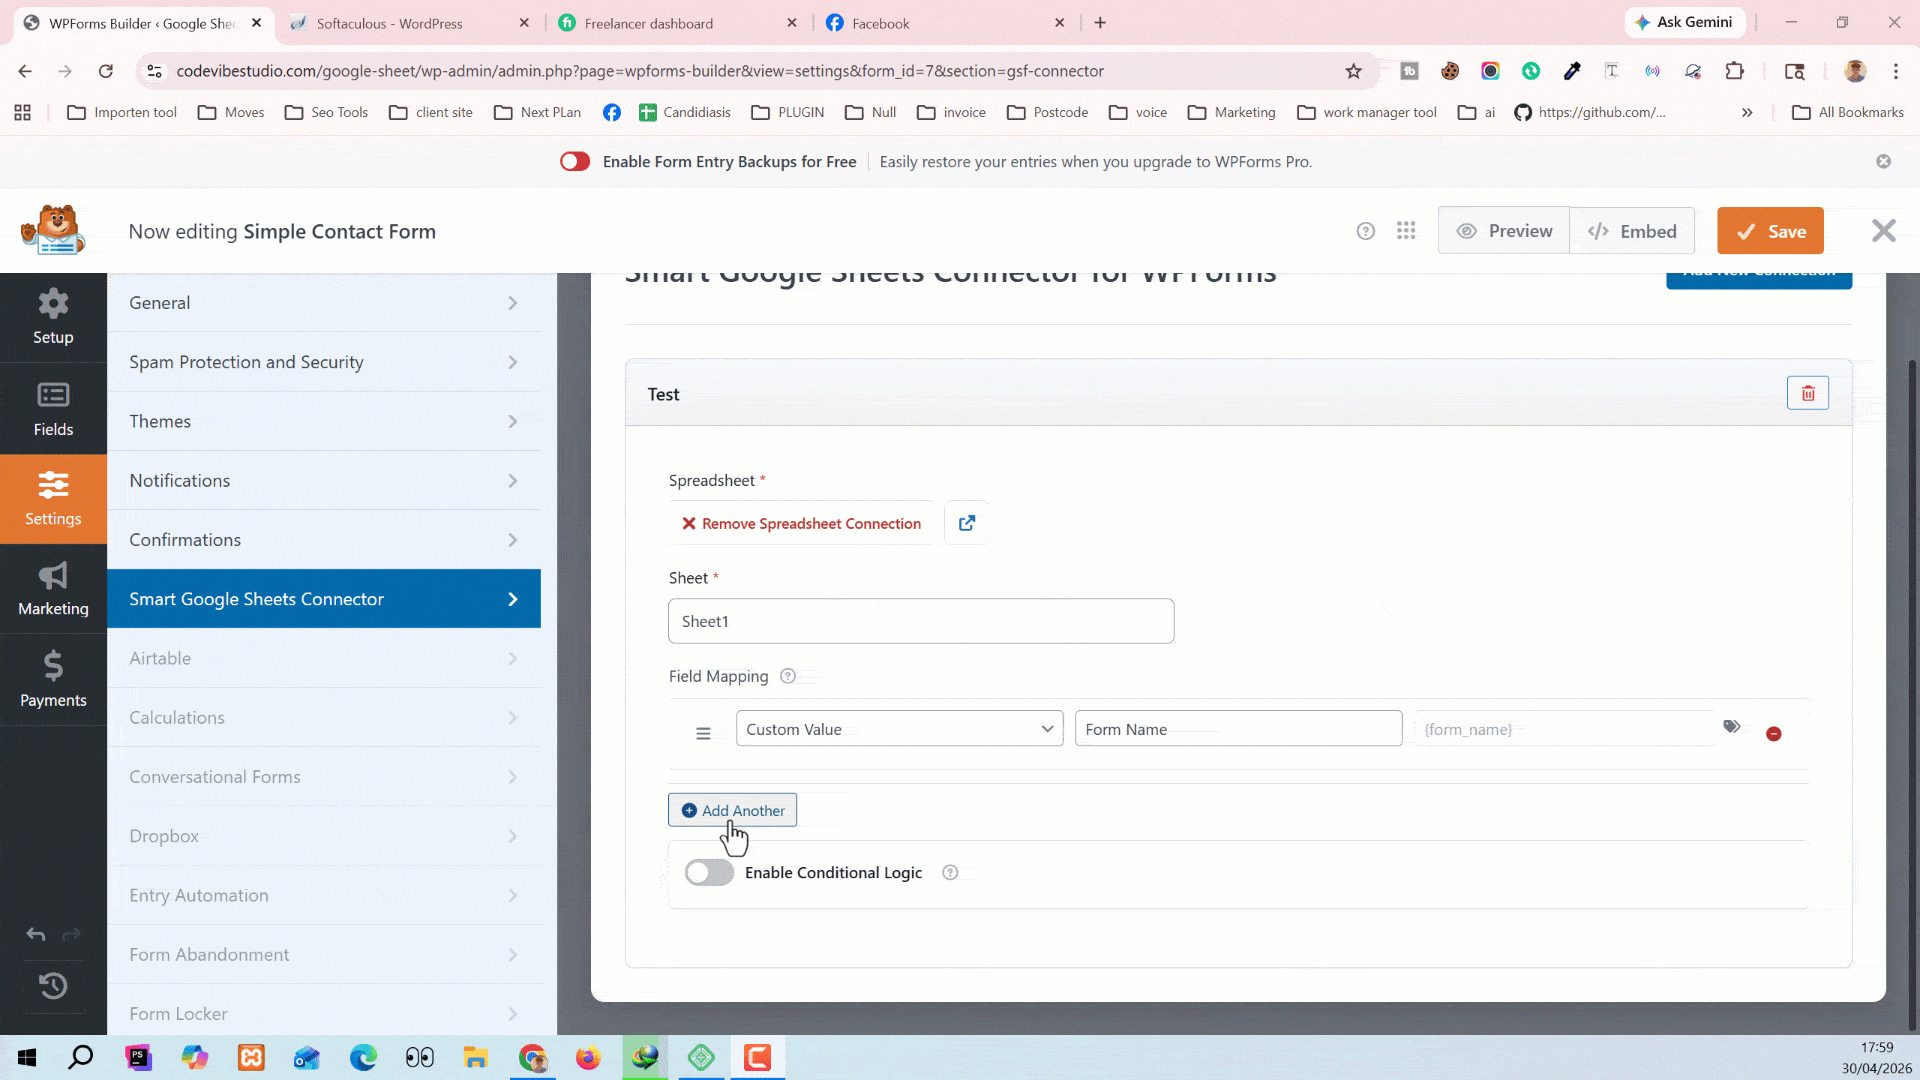This screenshot has height=1080, width=1920.
Task: Open the Payments panel
Action: pos(53,680)
